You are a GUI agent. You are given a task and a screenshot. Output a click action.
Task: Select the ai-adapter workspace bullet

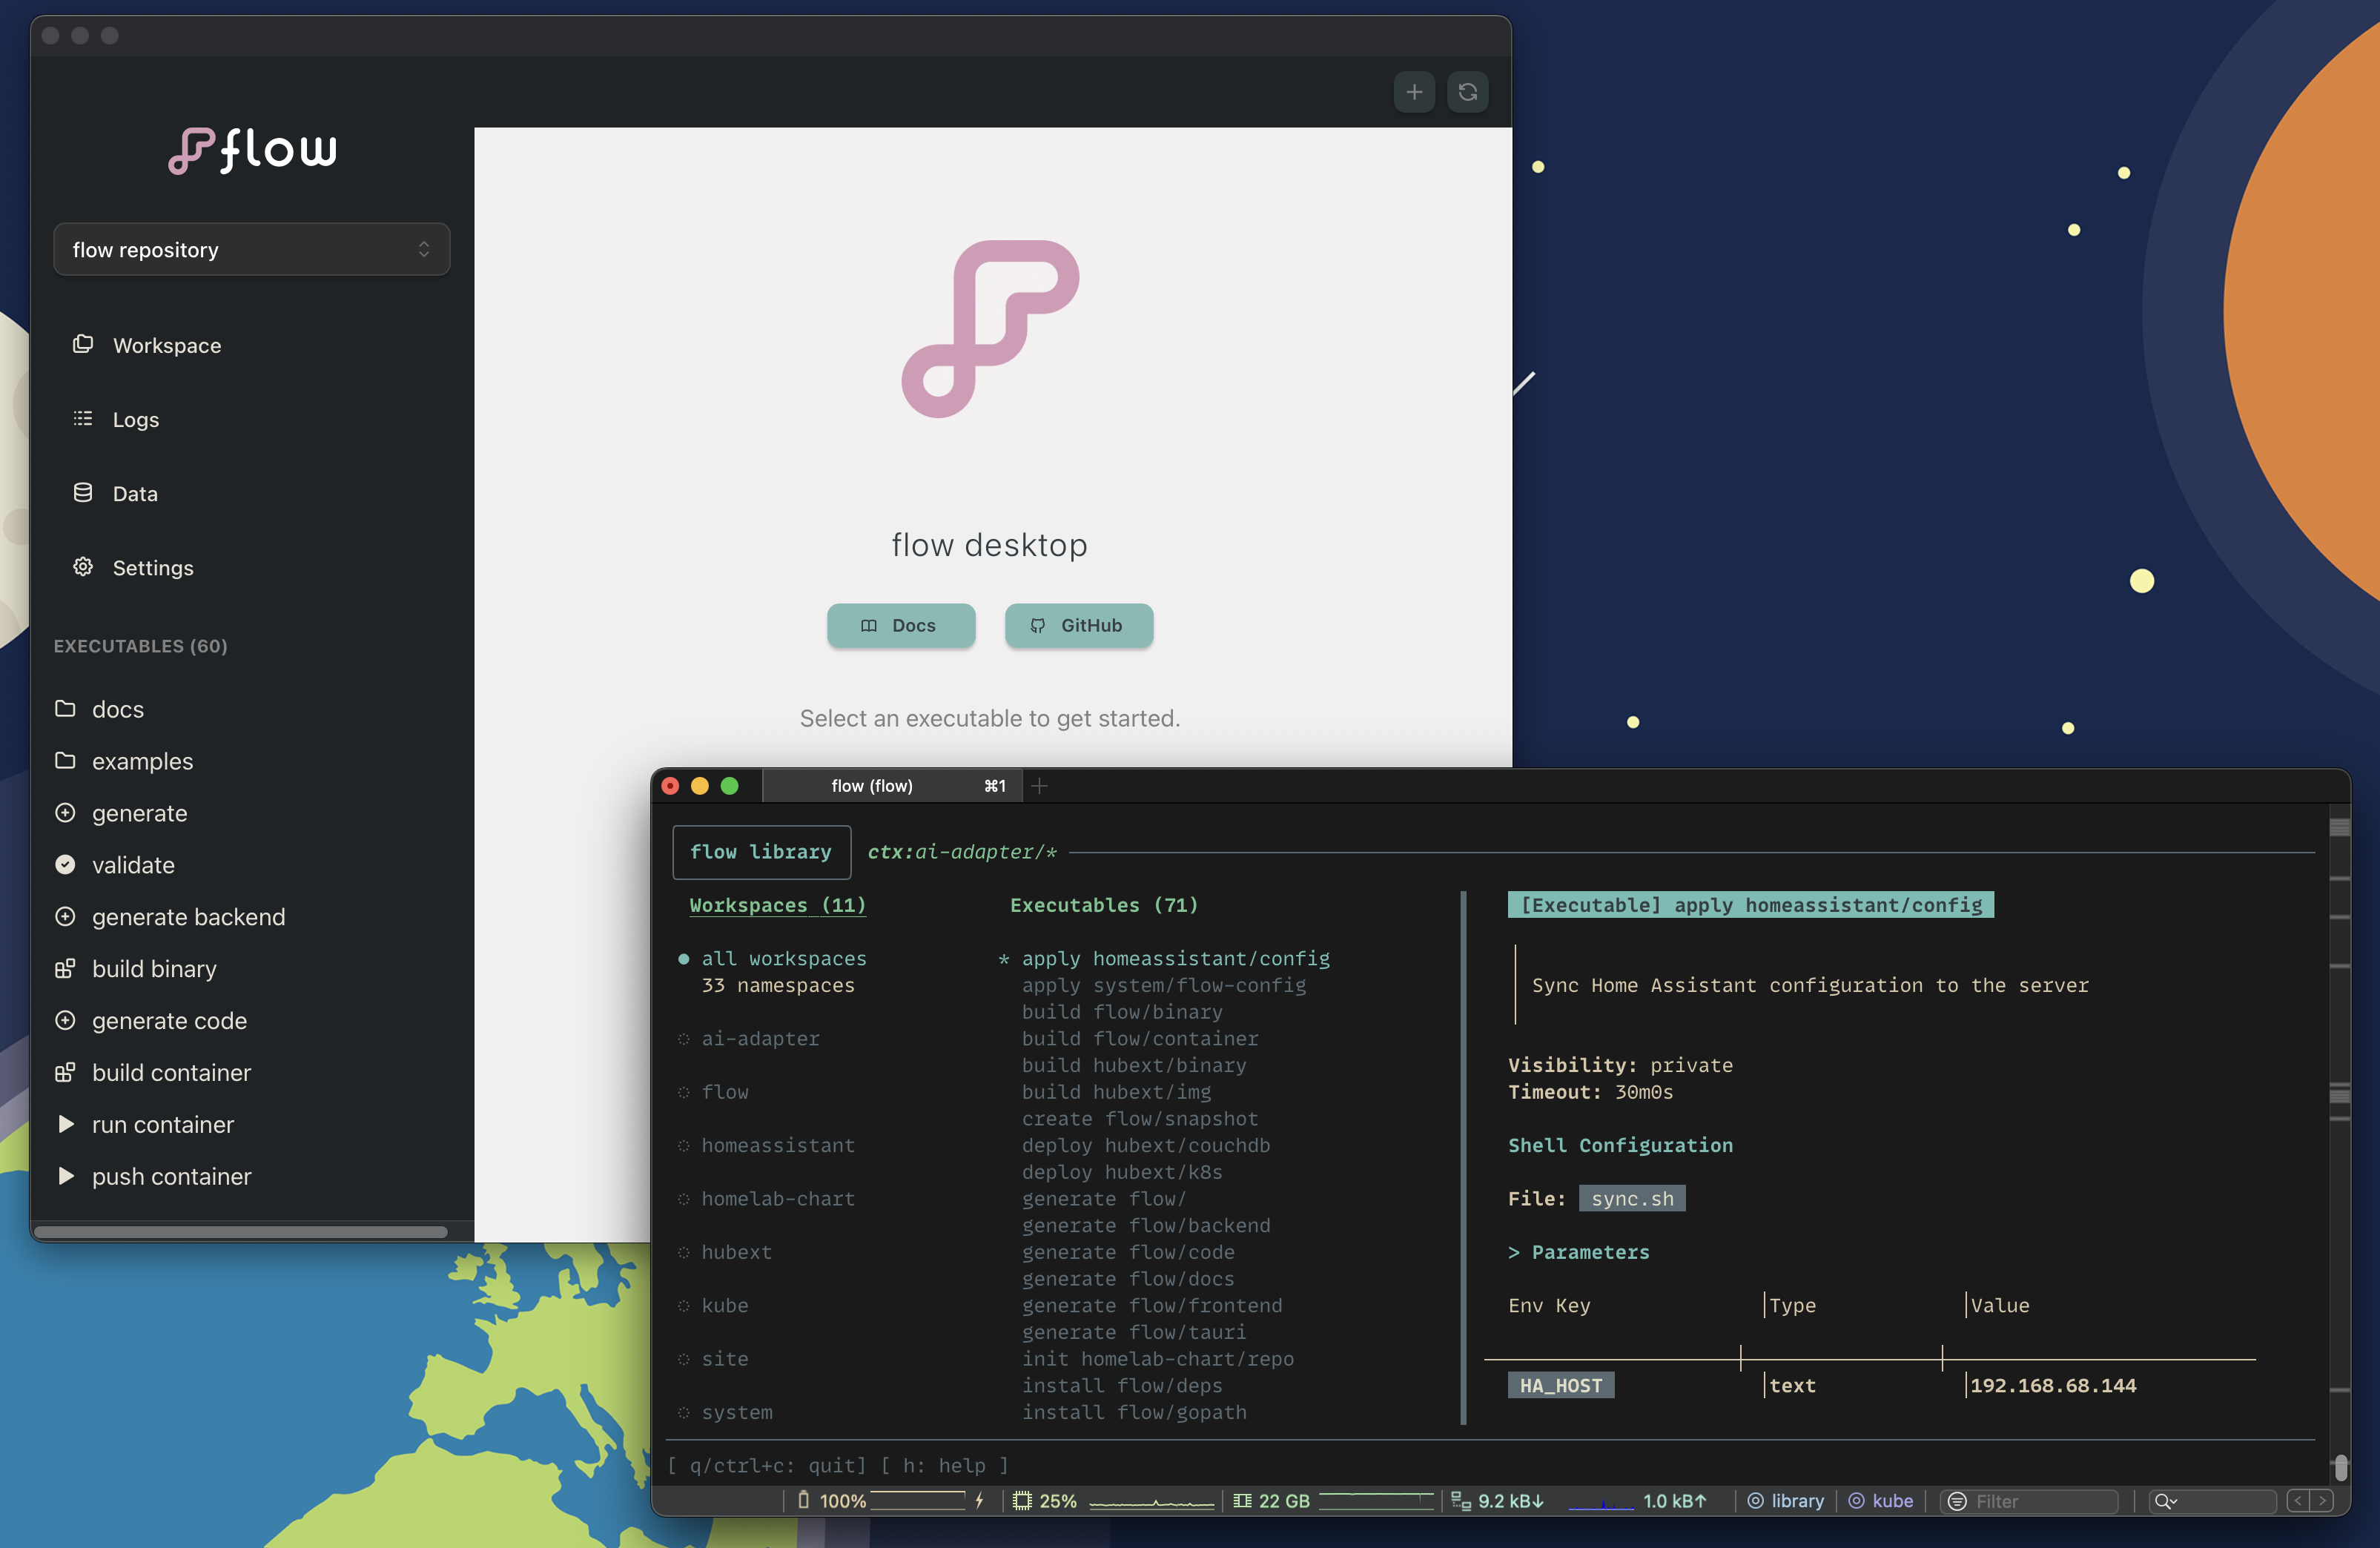684,1039
